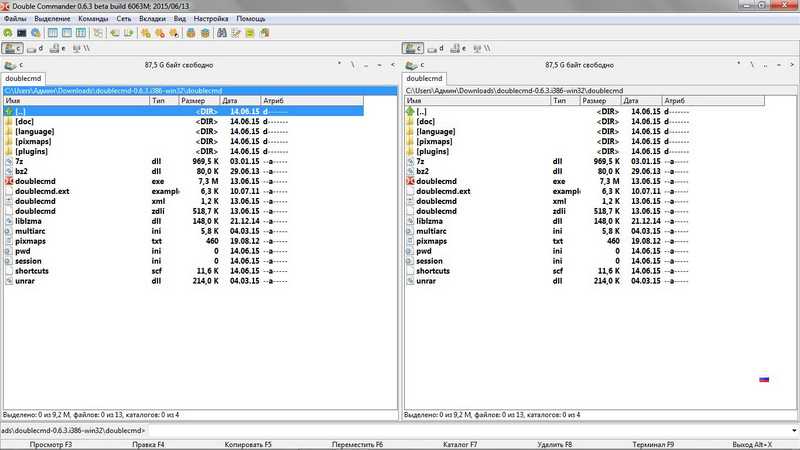
Task: Click right panel favorites '*' button
Action: coord(739,65)
